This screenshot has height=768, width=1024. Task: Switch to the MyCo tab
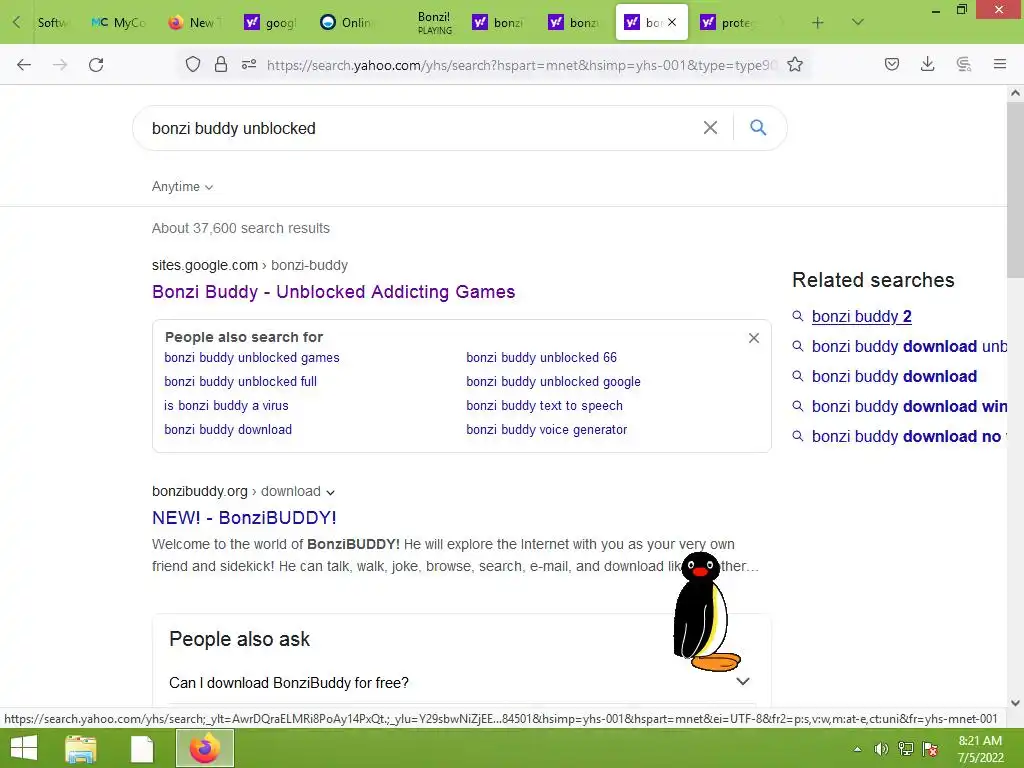(119, 23)
